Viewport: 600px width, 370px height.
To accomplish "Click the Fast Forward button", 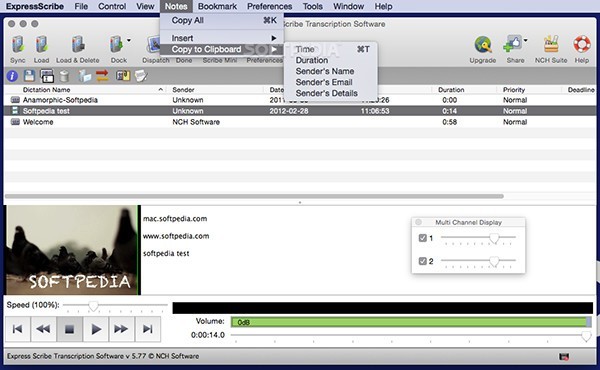I will [121, 329].
